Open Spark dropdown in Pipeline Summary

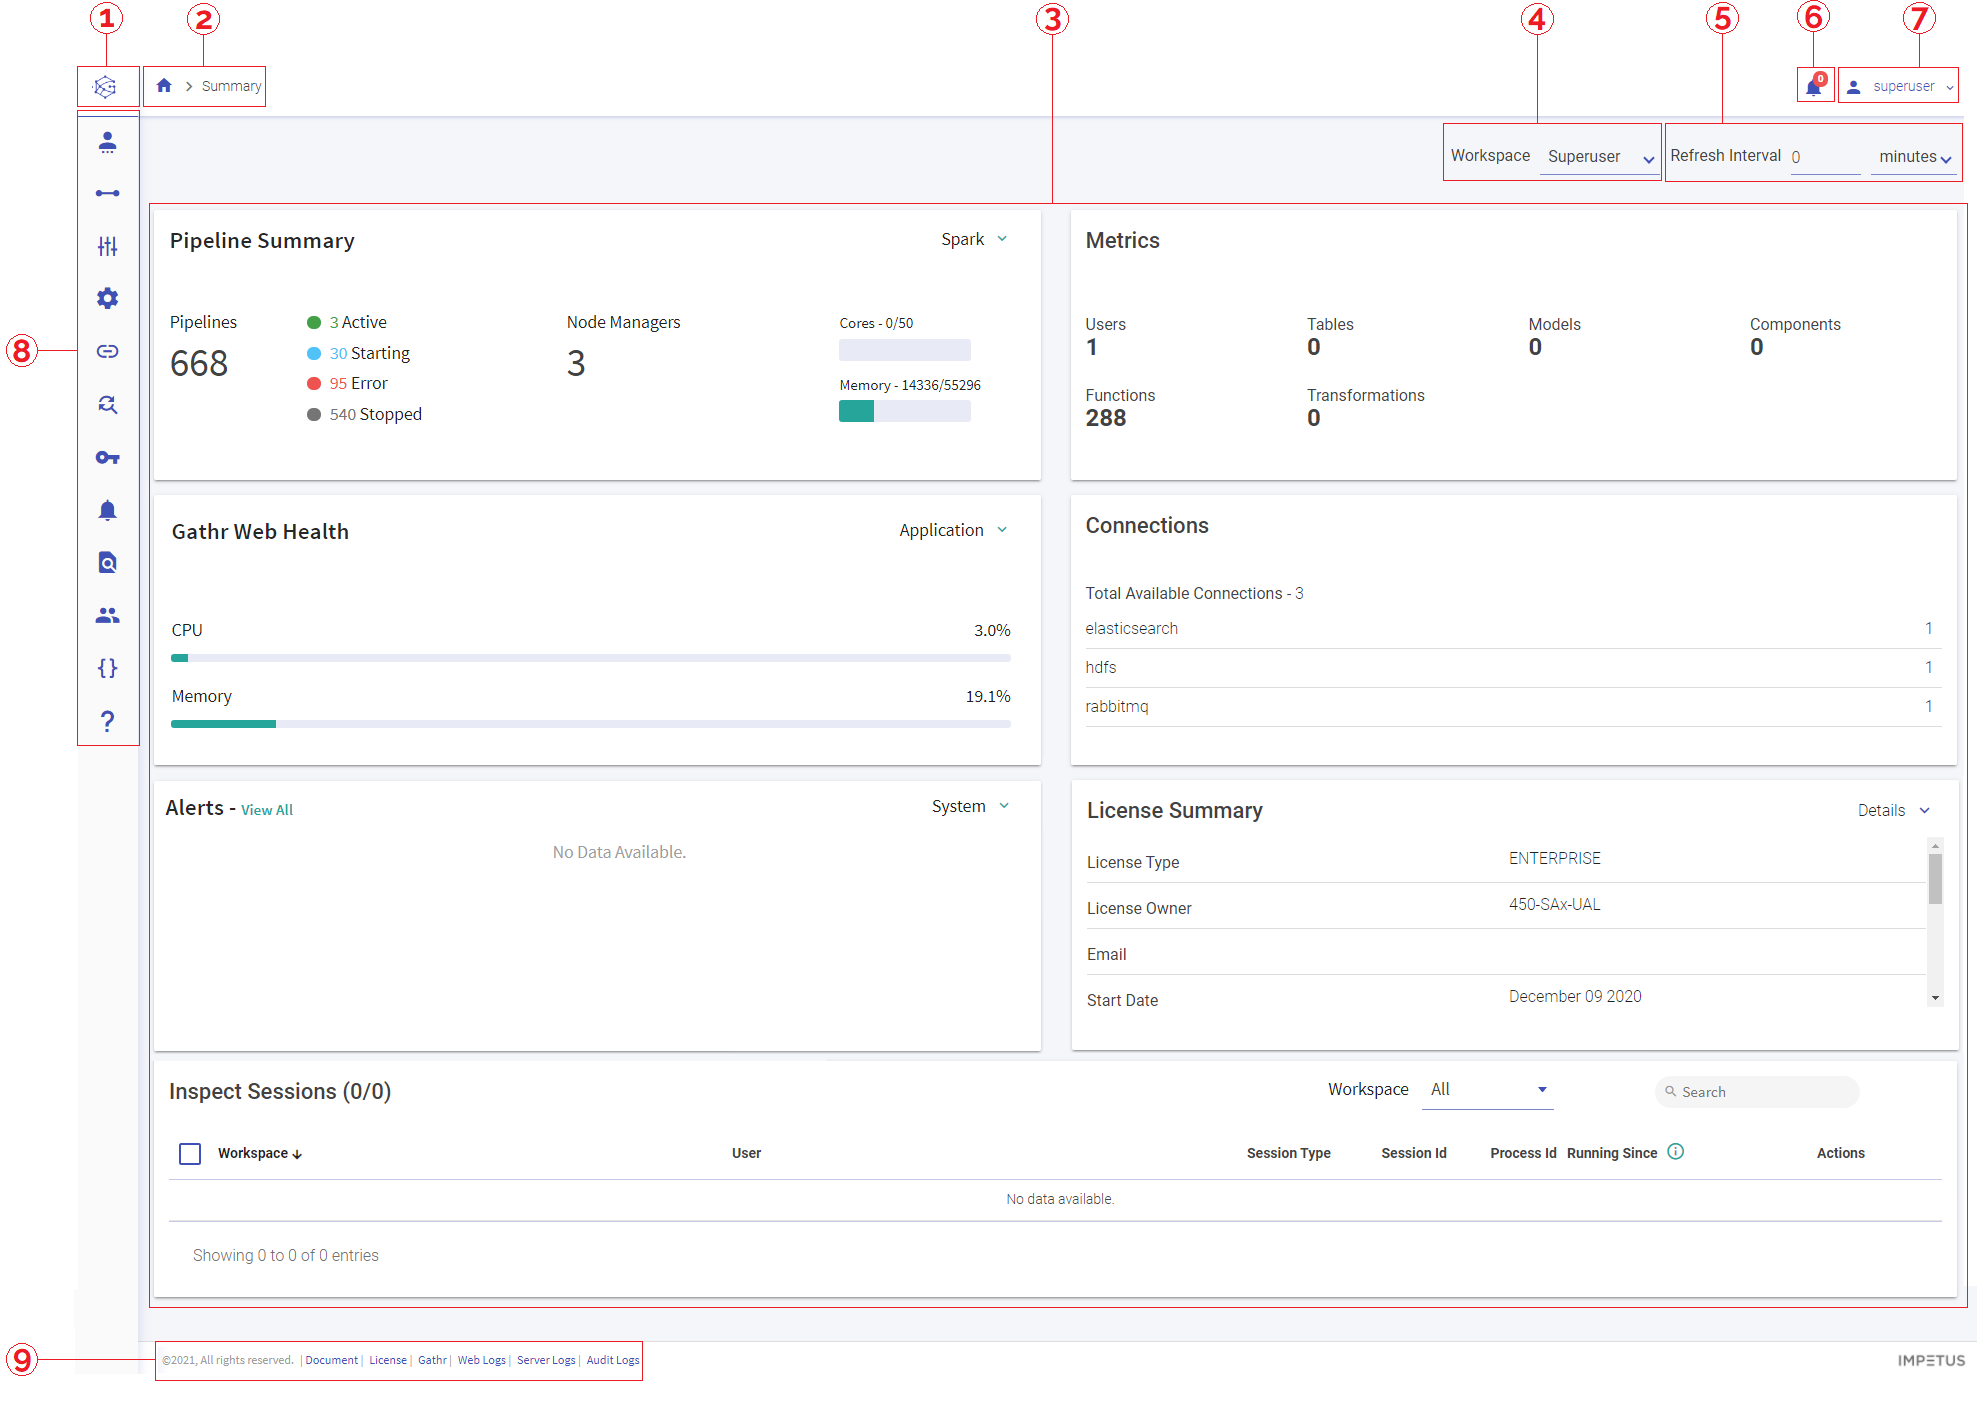tap(975, 239)
